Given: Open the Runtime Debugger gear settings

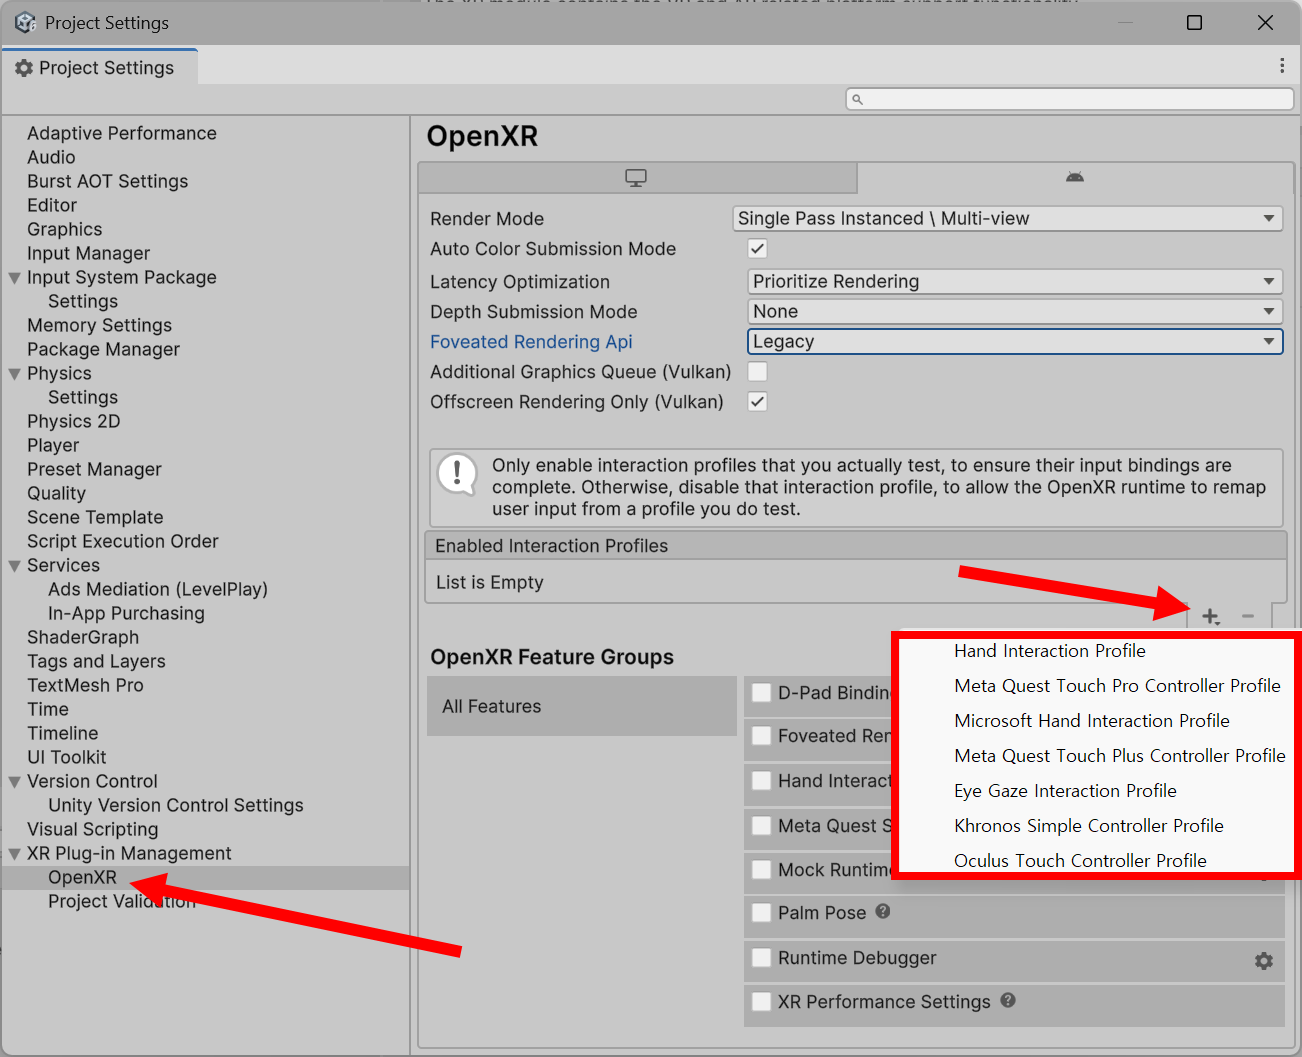Looking at the screenshot, I should pyautogui.click(x=1264, y=961).
